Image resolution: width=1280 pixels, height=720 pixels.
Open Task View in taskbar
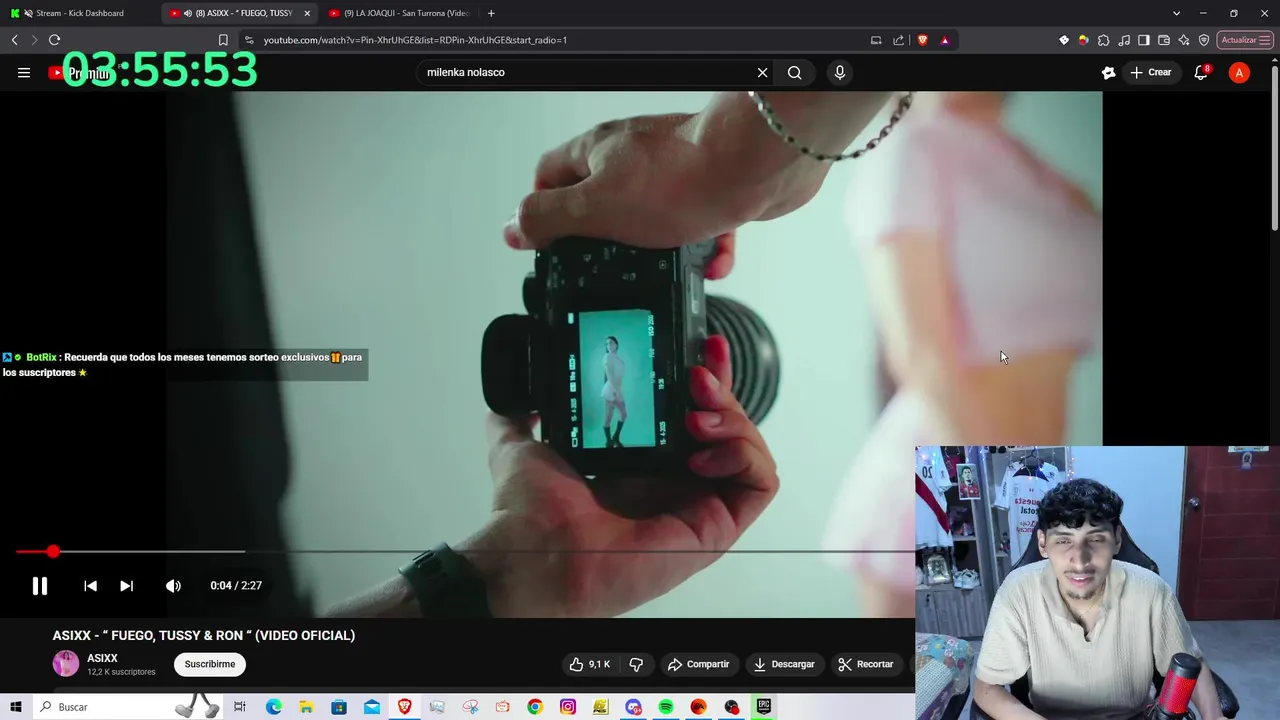[x=240, y=707]
